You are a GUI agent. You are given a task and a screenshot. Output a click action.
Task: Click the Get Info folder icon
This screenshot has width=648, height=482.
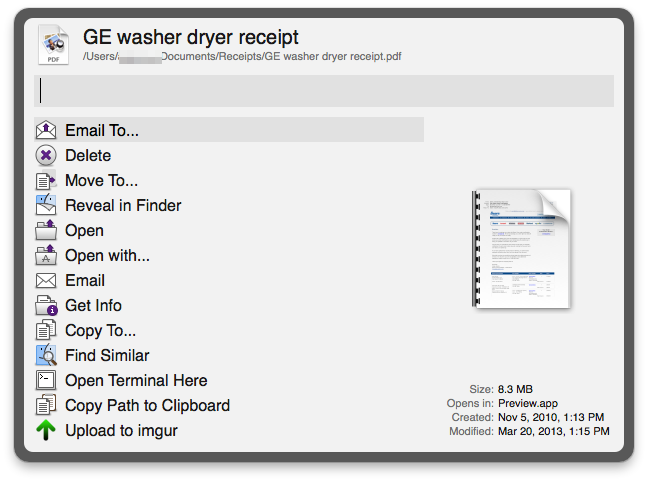[x=46, y=305]
